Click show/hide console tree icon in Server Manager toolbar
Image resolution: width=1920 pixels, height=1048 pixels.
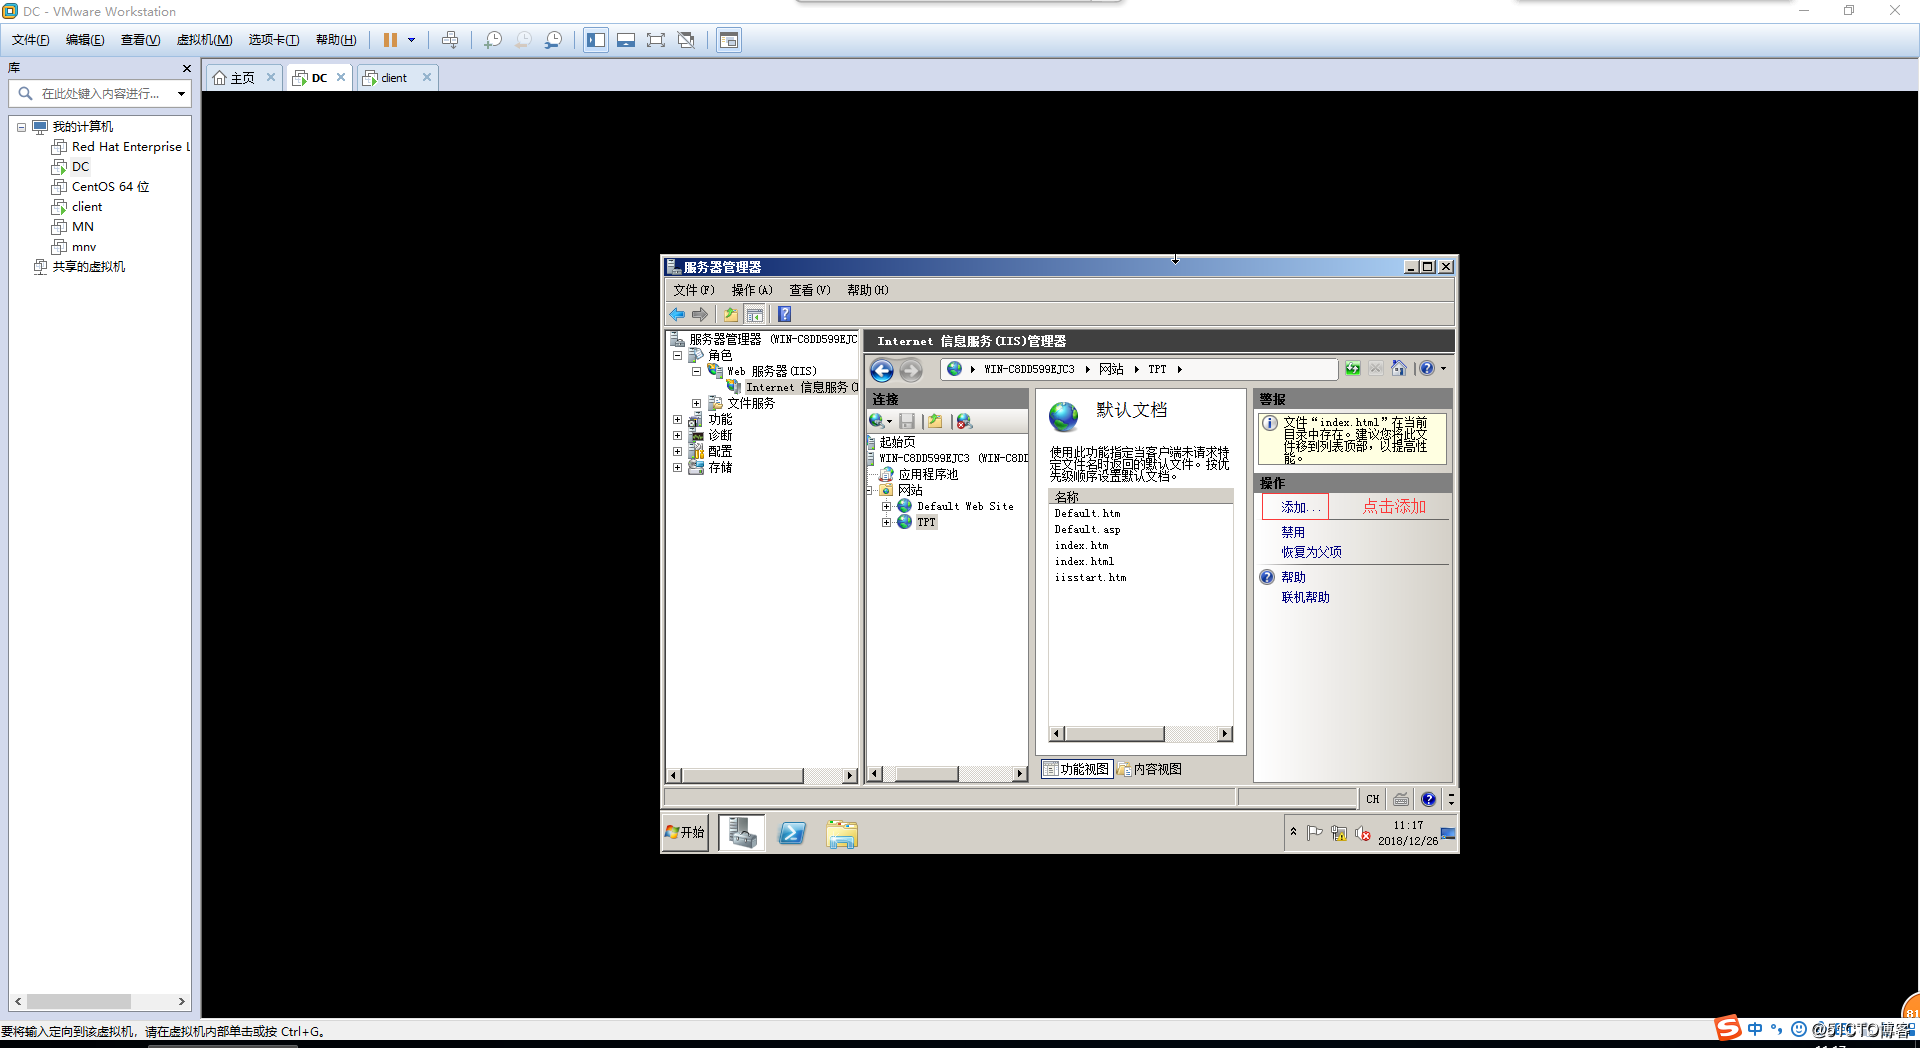[x=755, y=314]
